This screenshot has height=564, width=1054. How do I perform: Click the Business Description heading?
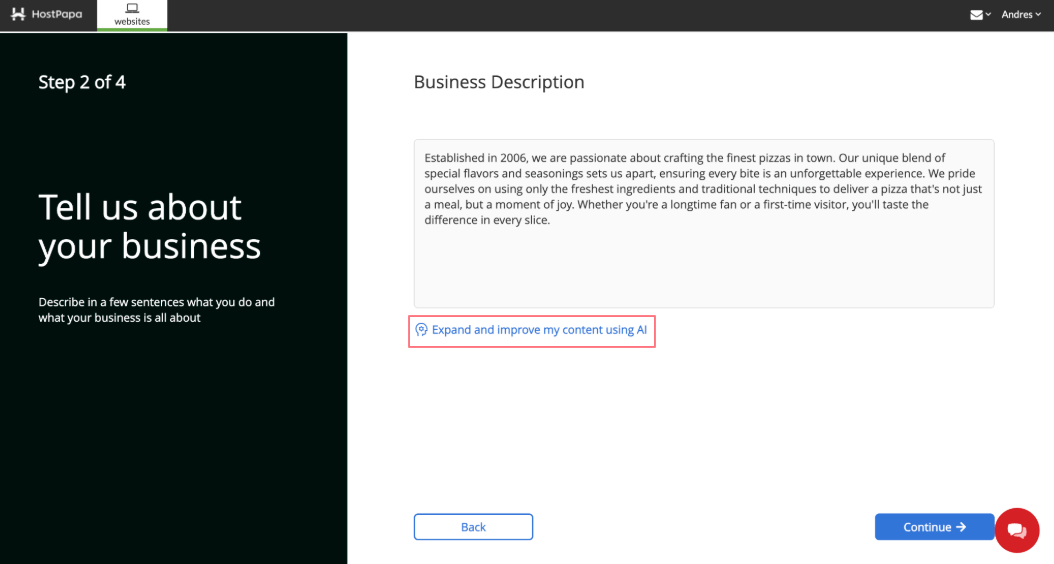tap(499, 82)
